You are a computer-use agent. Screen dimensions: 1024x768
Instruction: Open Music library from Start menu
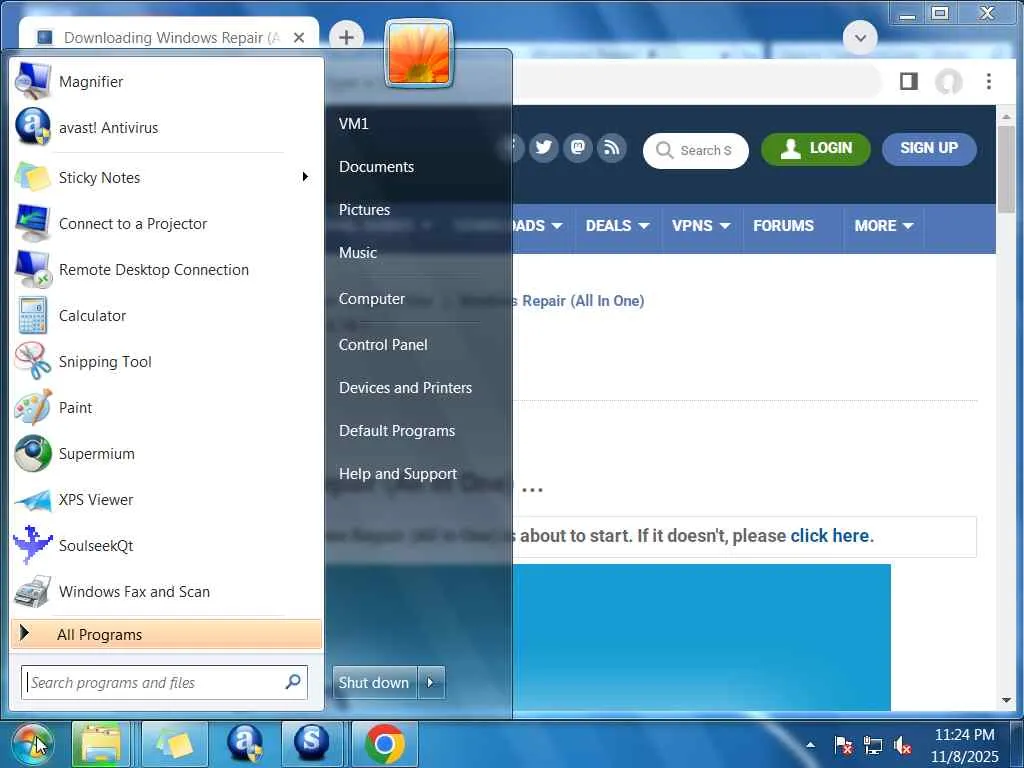coord(358,253)
